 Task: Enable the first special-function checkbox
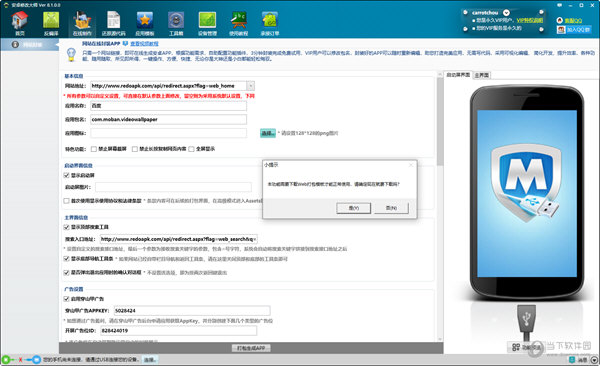click(94, 149)
